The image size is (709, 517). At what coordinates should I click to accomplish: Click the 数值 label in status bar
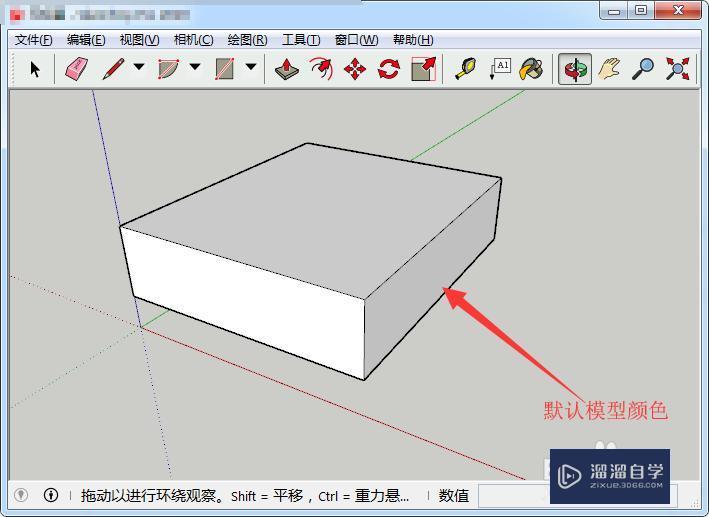[x=454, y=496]
